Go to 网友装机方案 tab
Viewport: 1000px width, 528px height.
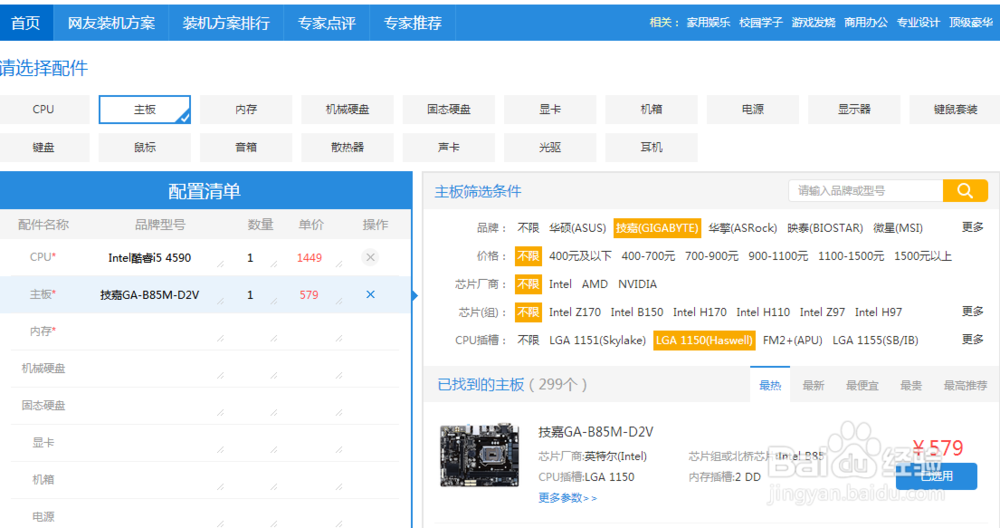coord(112,23)
